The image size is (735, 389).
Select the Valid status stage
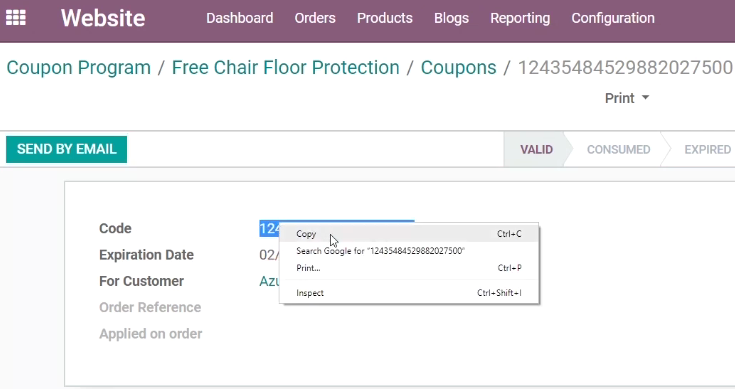point(536,150)
